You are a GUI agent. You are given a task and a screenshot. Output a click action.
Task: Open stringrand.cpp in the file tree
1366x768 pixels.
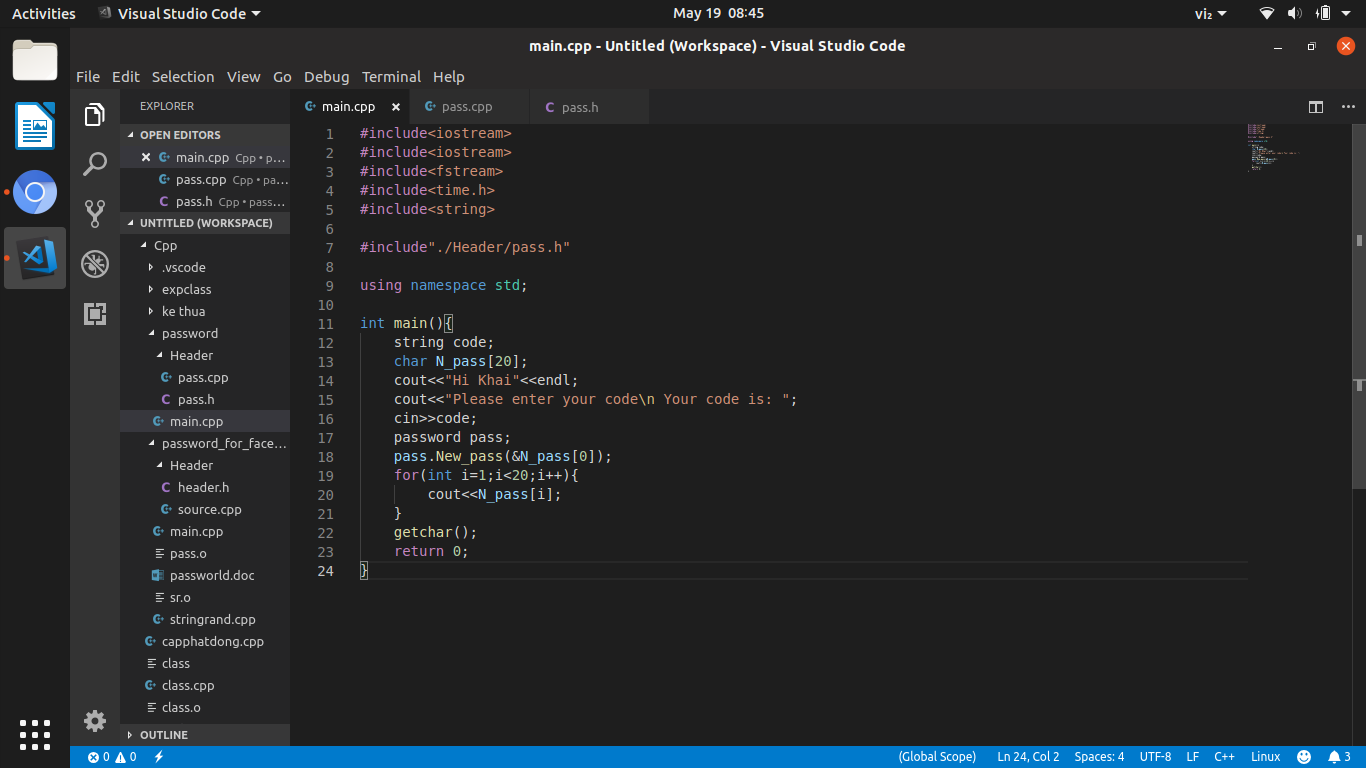[212, 619]
